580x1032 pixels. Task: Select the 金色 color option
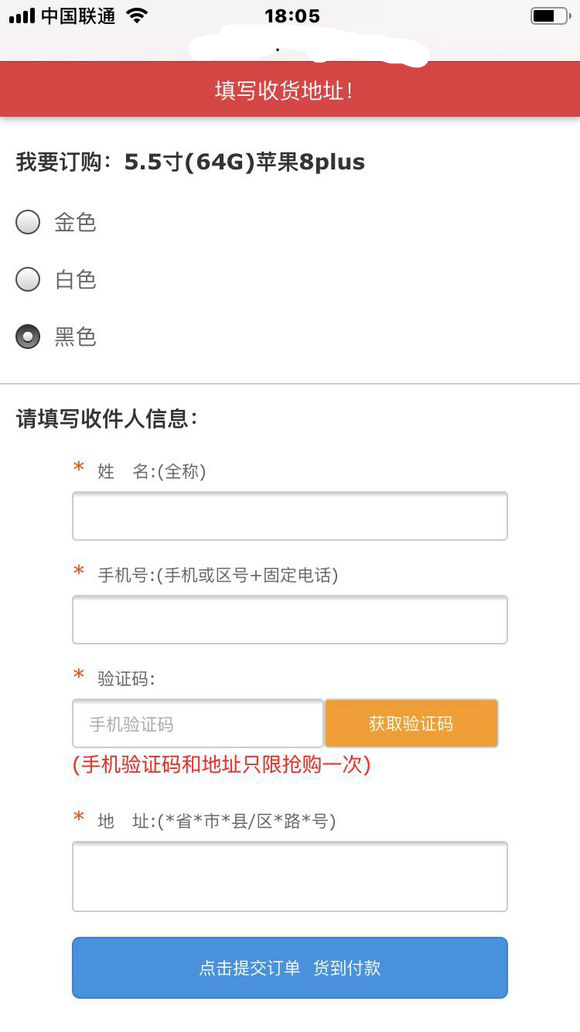pyautogui.click(x=27, y=222)
